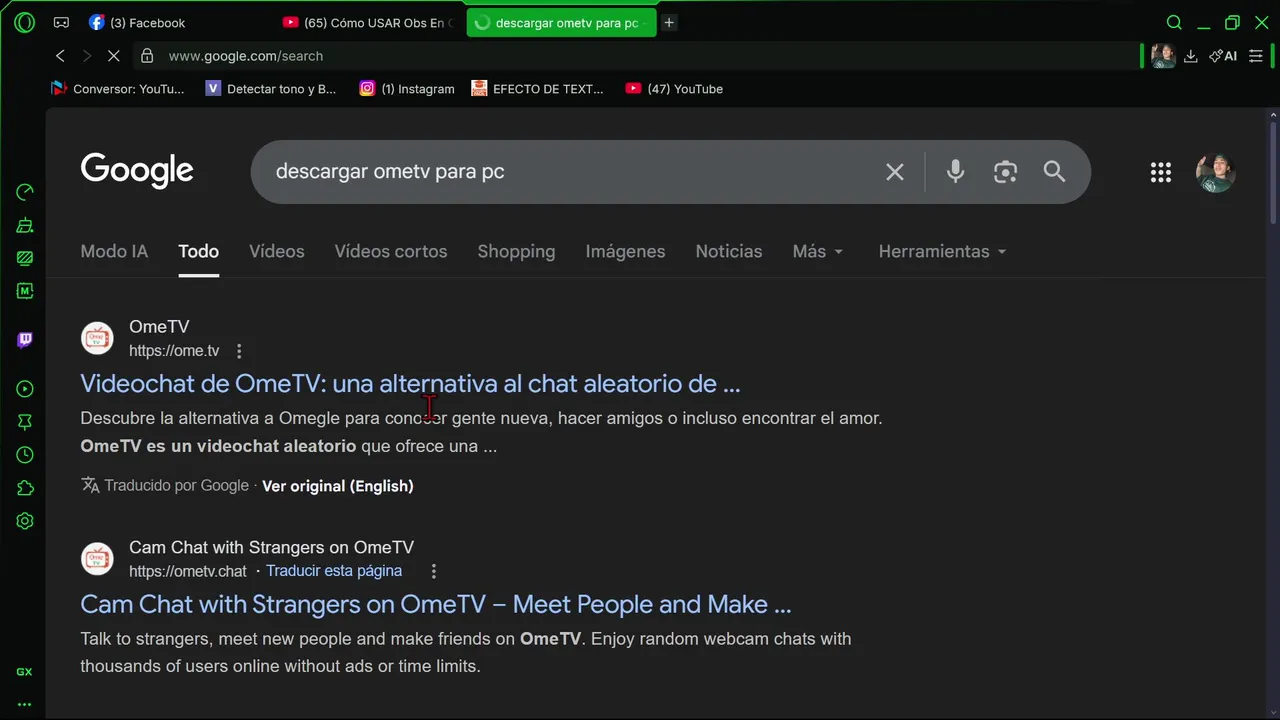Open Cam Chat with Strangers result title

tap(435, 604)
